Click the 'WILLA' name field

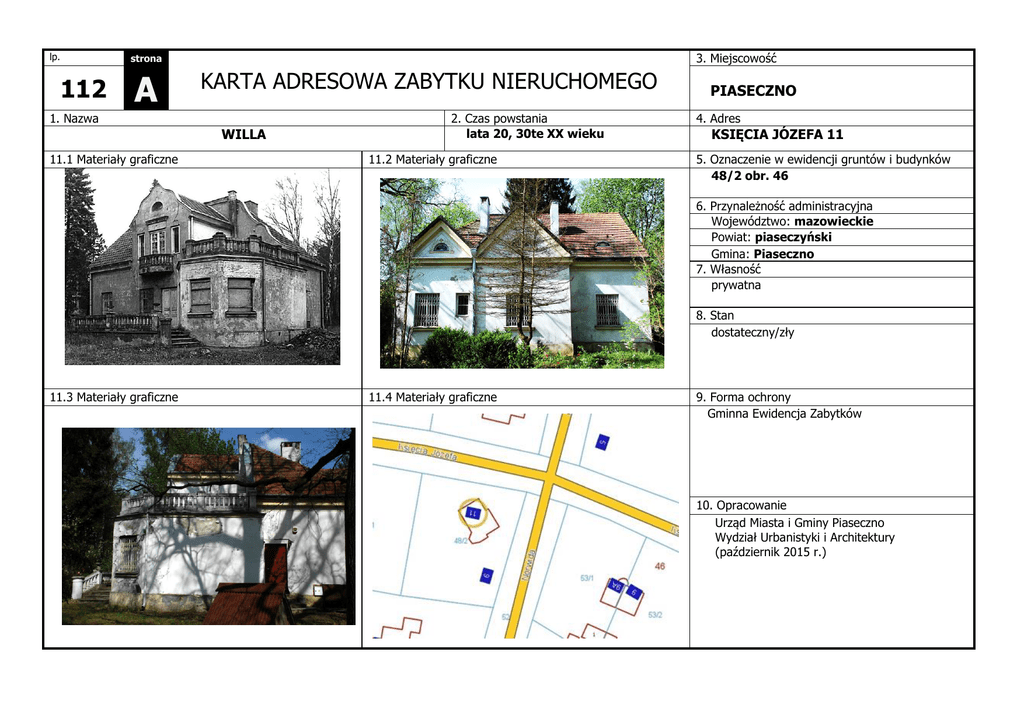point(243,134)
